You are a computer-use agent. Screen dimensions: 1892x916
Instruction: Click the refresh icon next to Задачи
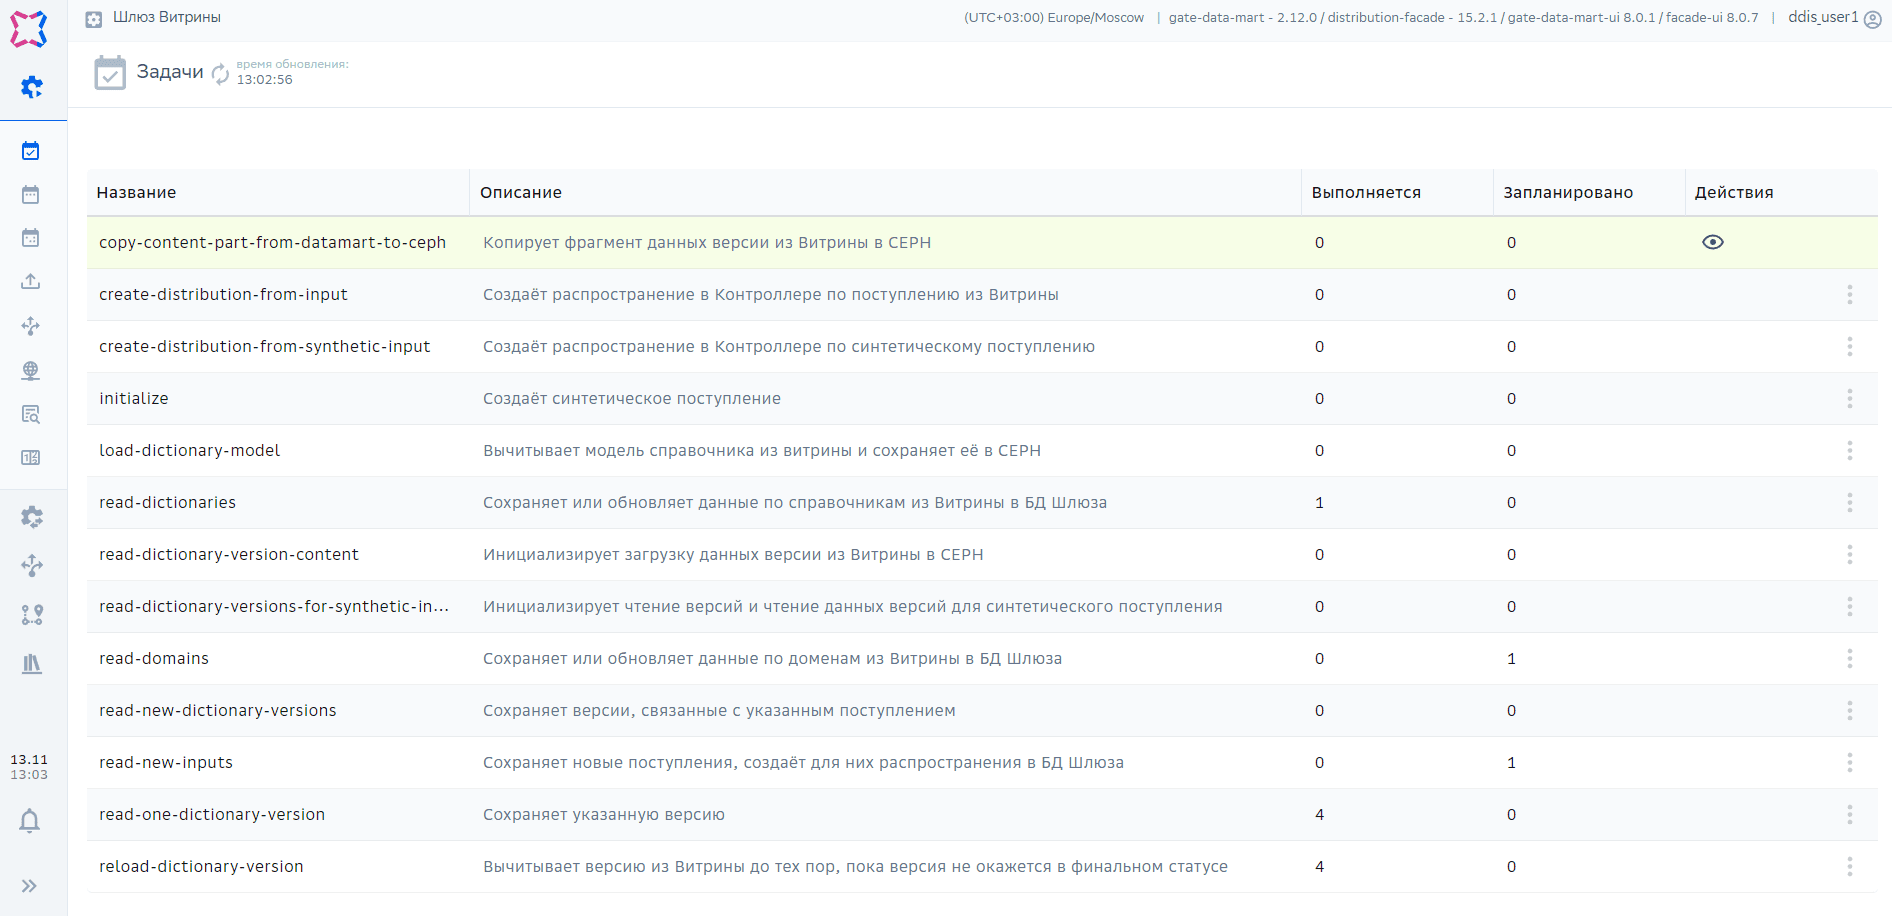point(220,74)
